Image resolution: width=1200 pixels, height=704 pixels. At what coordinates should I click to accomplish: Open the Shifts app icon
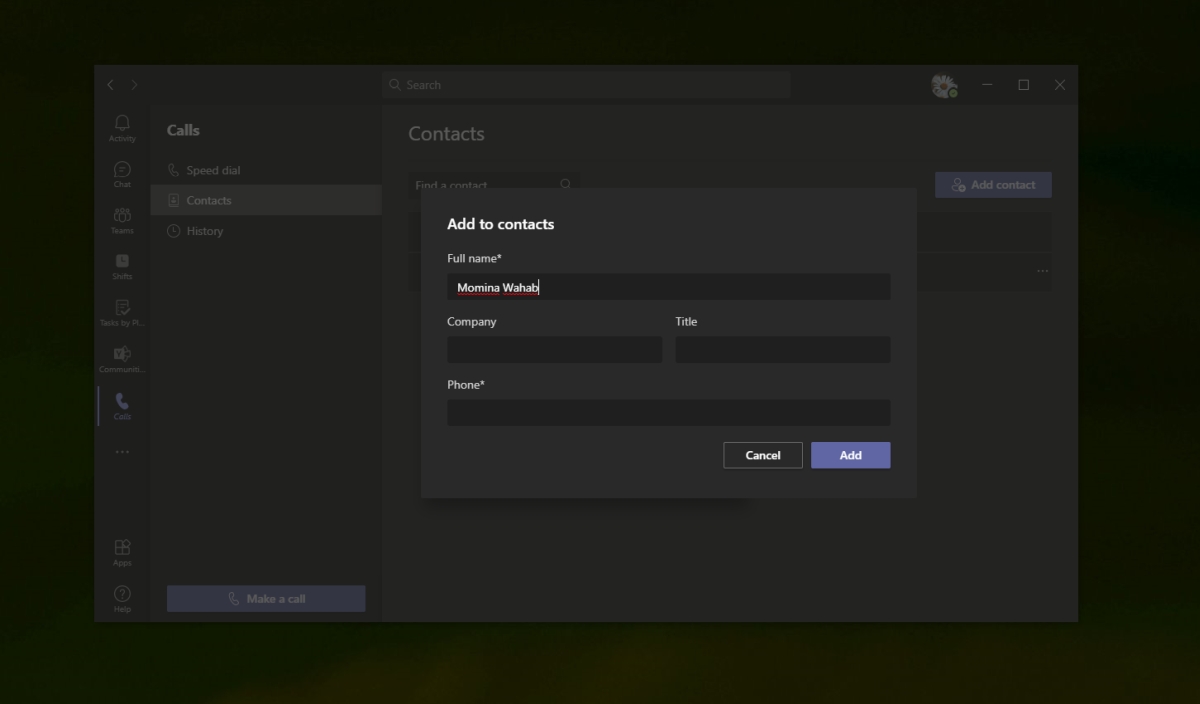(x=122, y=266)
